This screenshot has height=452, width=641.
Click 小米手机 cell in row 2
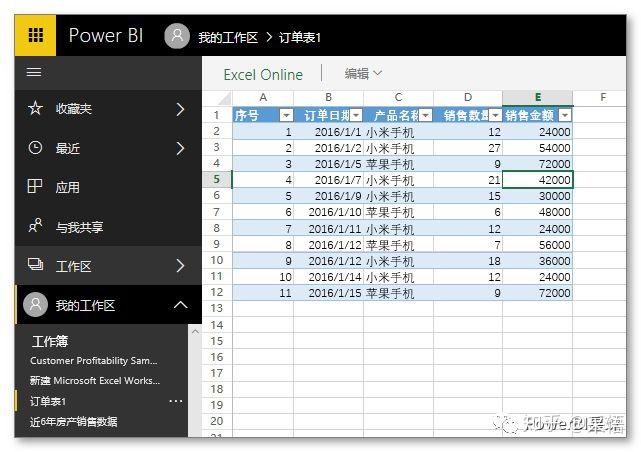pos(399,132)
